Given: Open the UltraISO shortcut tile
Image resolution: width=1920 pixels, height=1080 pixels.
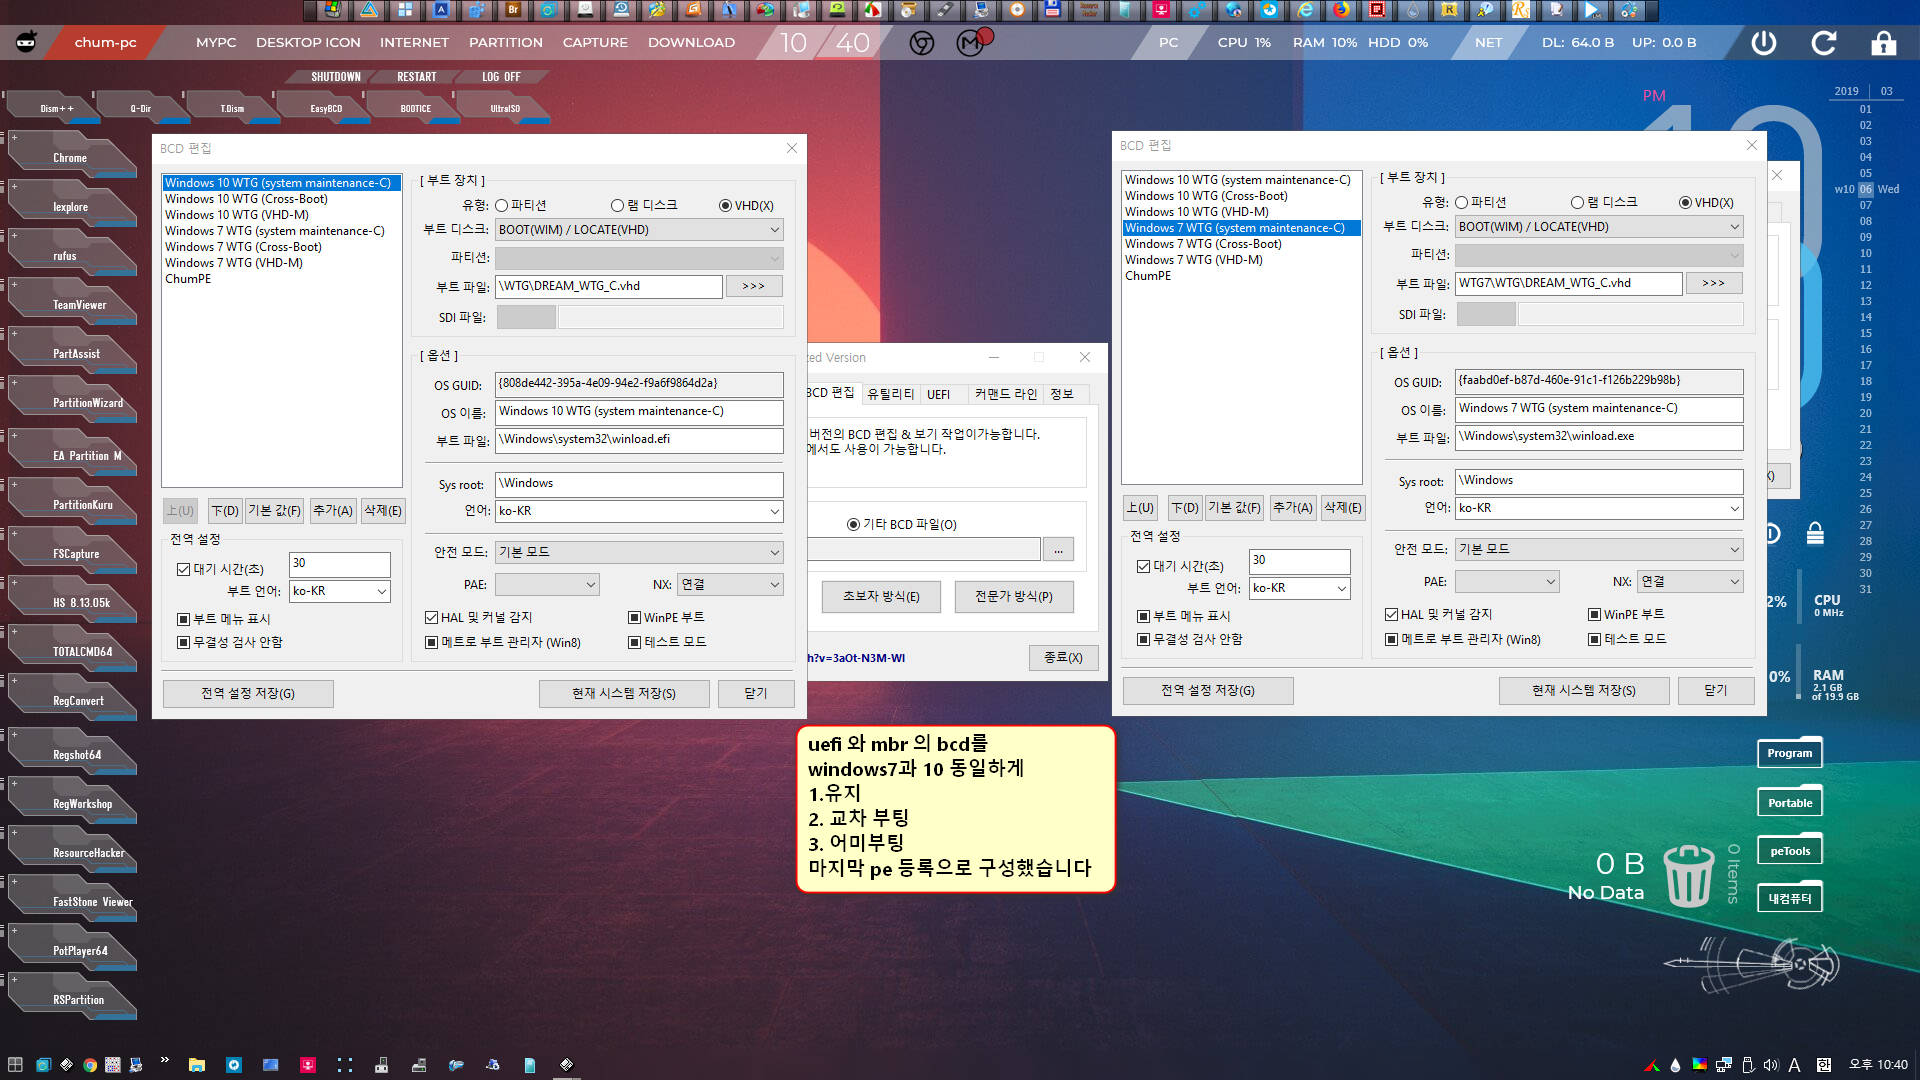Looking at the screenshot, I should pyautogui.click(x=505, y=108).
